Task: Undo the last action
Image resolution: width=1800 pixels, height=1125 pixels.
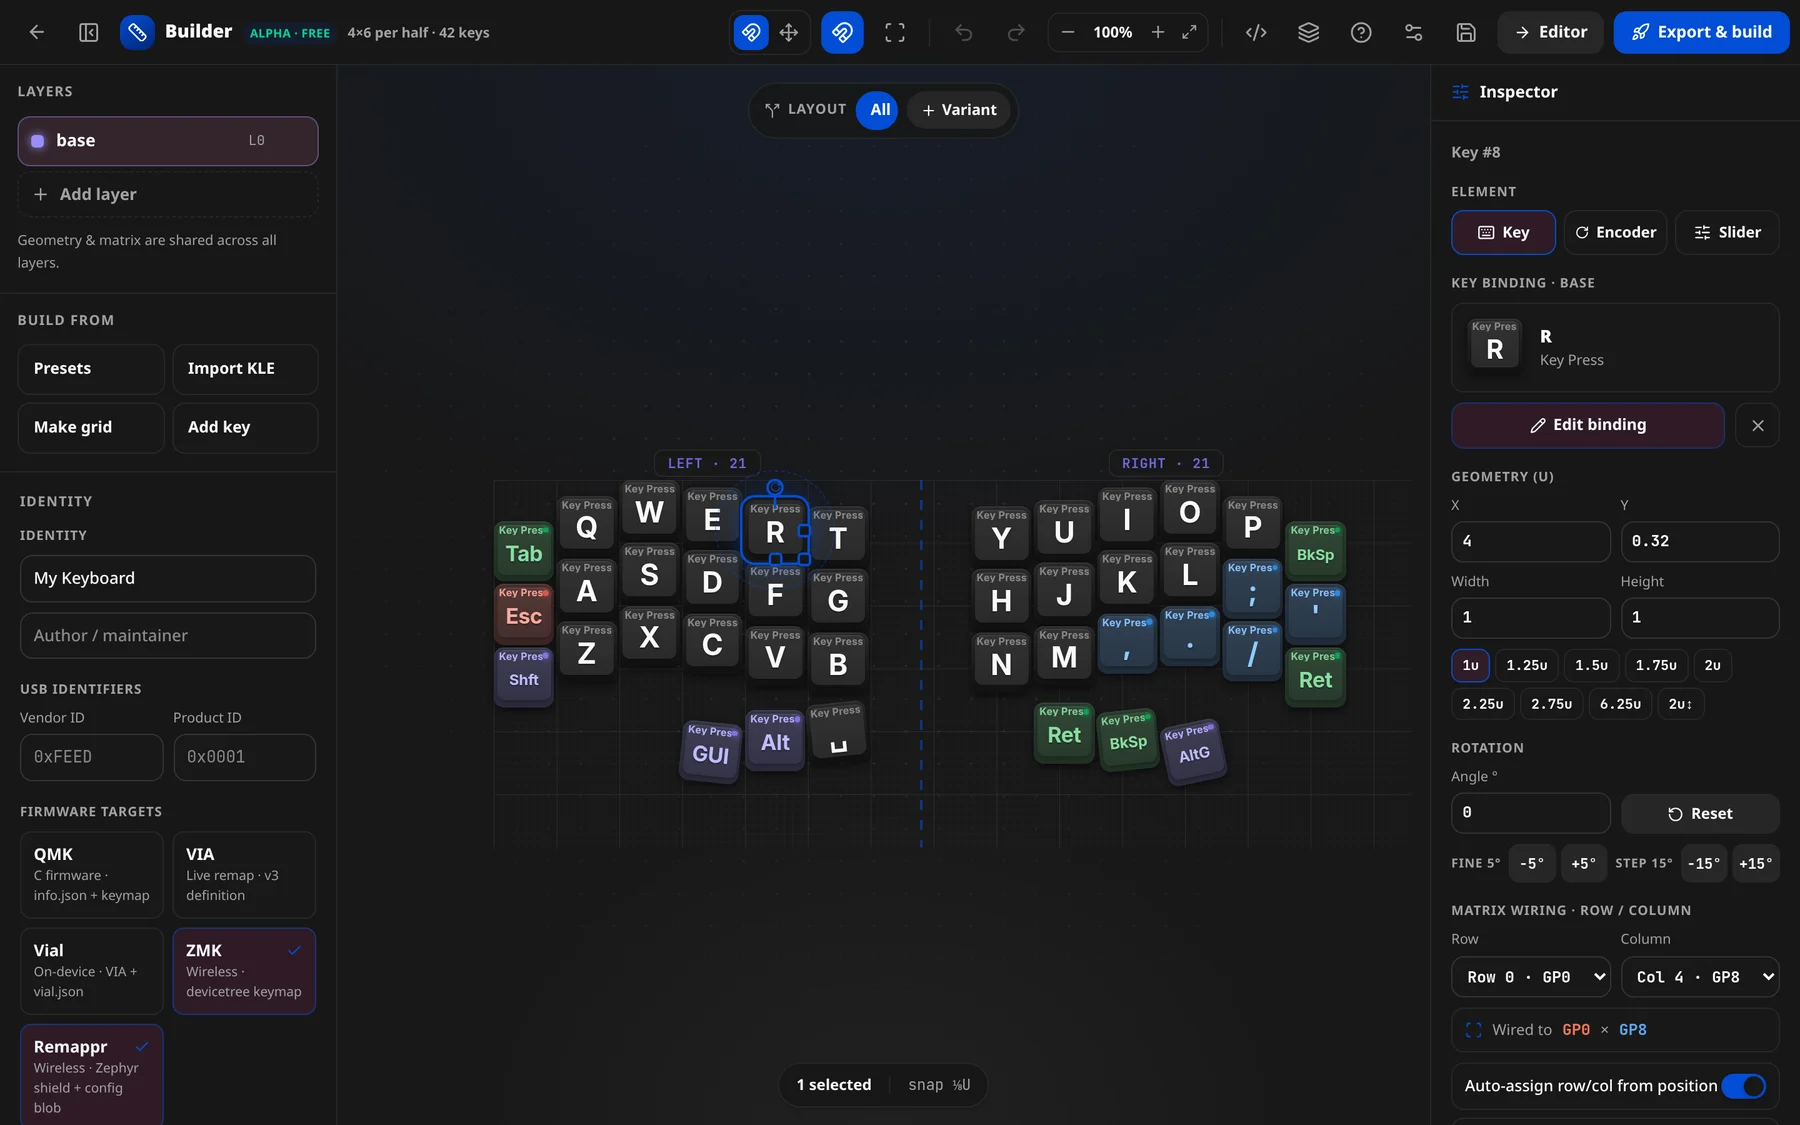Action: [x=963, y=32]
